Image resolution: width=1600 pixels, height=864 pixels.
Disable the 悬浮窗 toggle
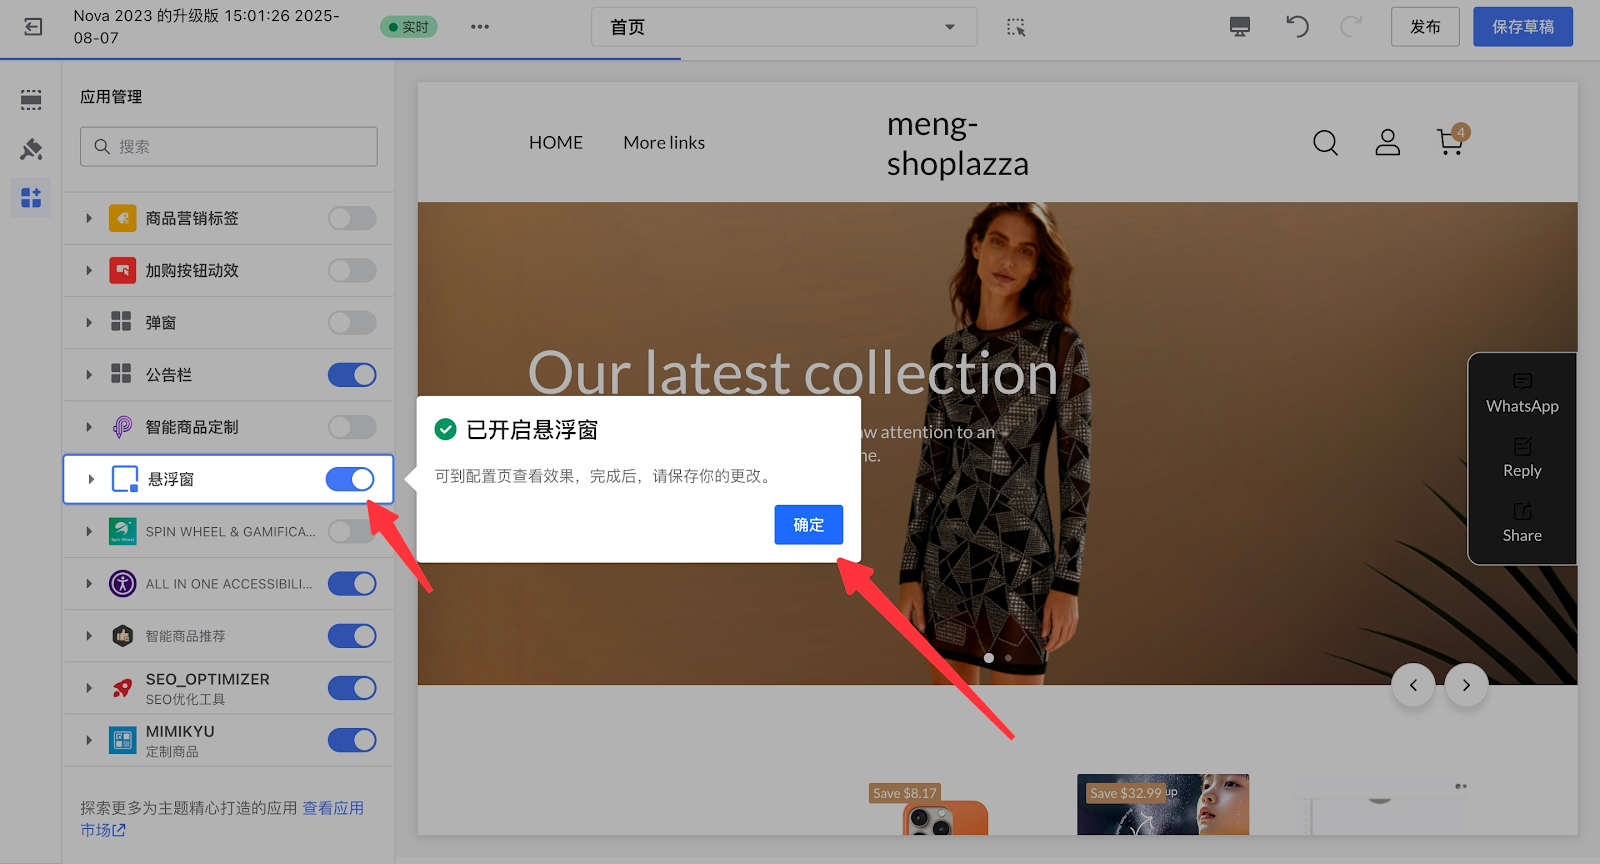click(350, 480)
